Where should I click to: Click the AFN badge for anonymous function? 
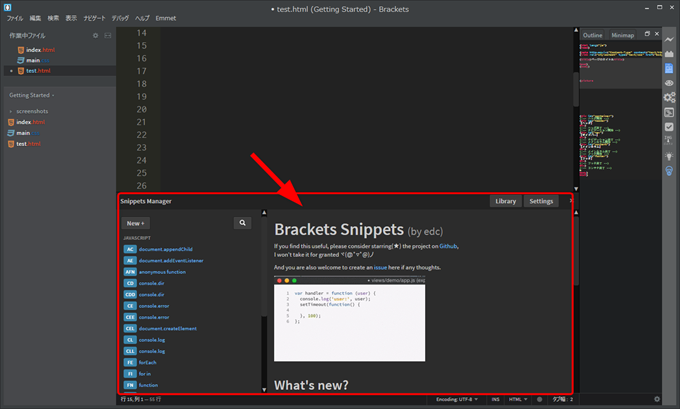(x=130, y=272)
